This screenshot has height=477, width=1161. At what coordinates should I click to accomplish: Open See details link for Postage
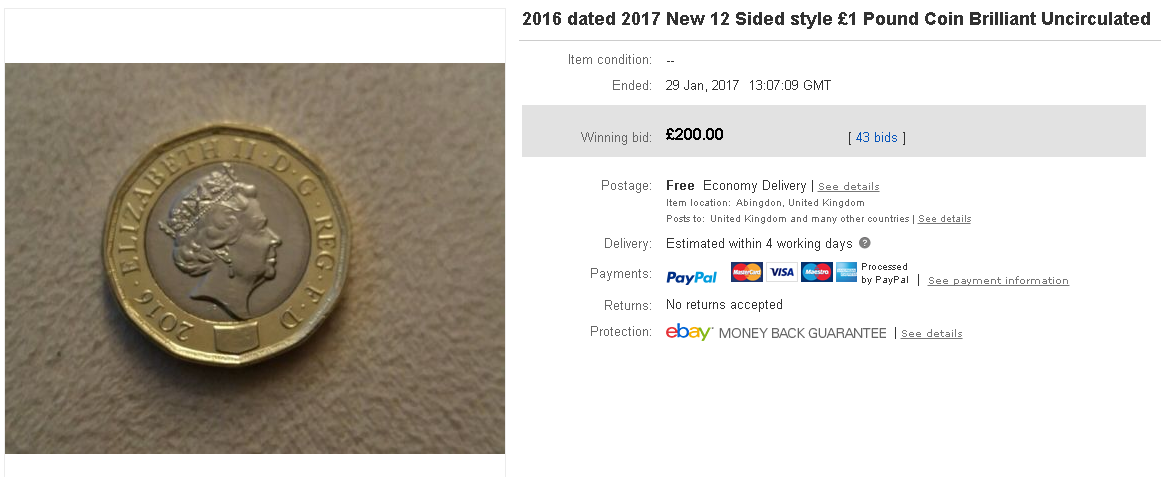[849, 186]
